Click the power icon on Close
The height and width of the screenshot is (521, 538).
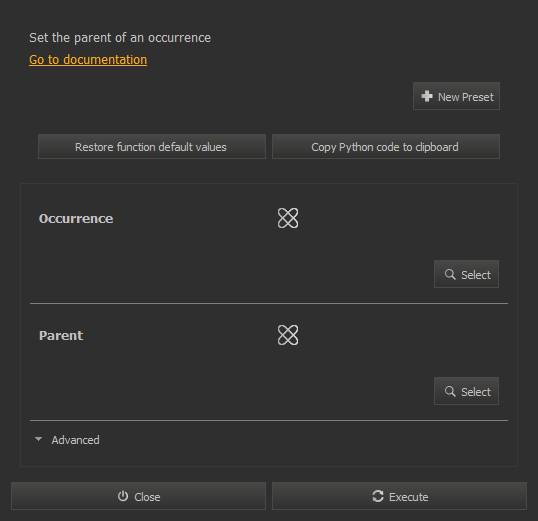point(123,496)
